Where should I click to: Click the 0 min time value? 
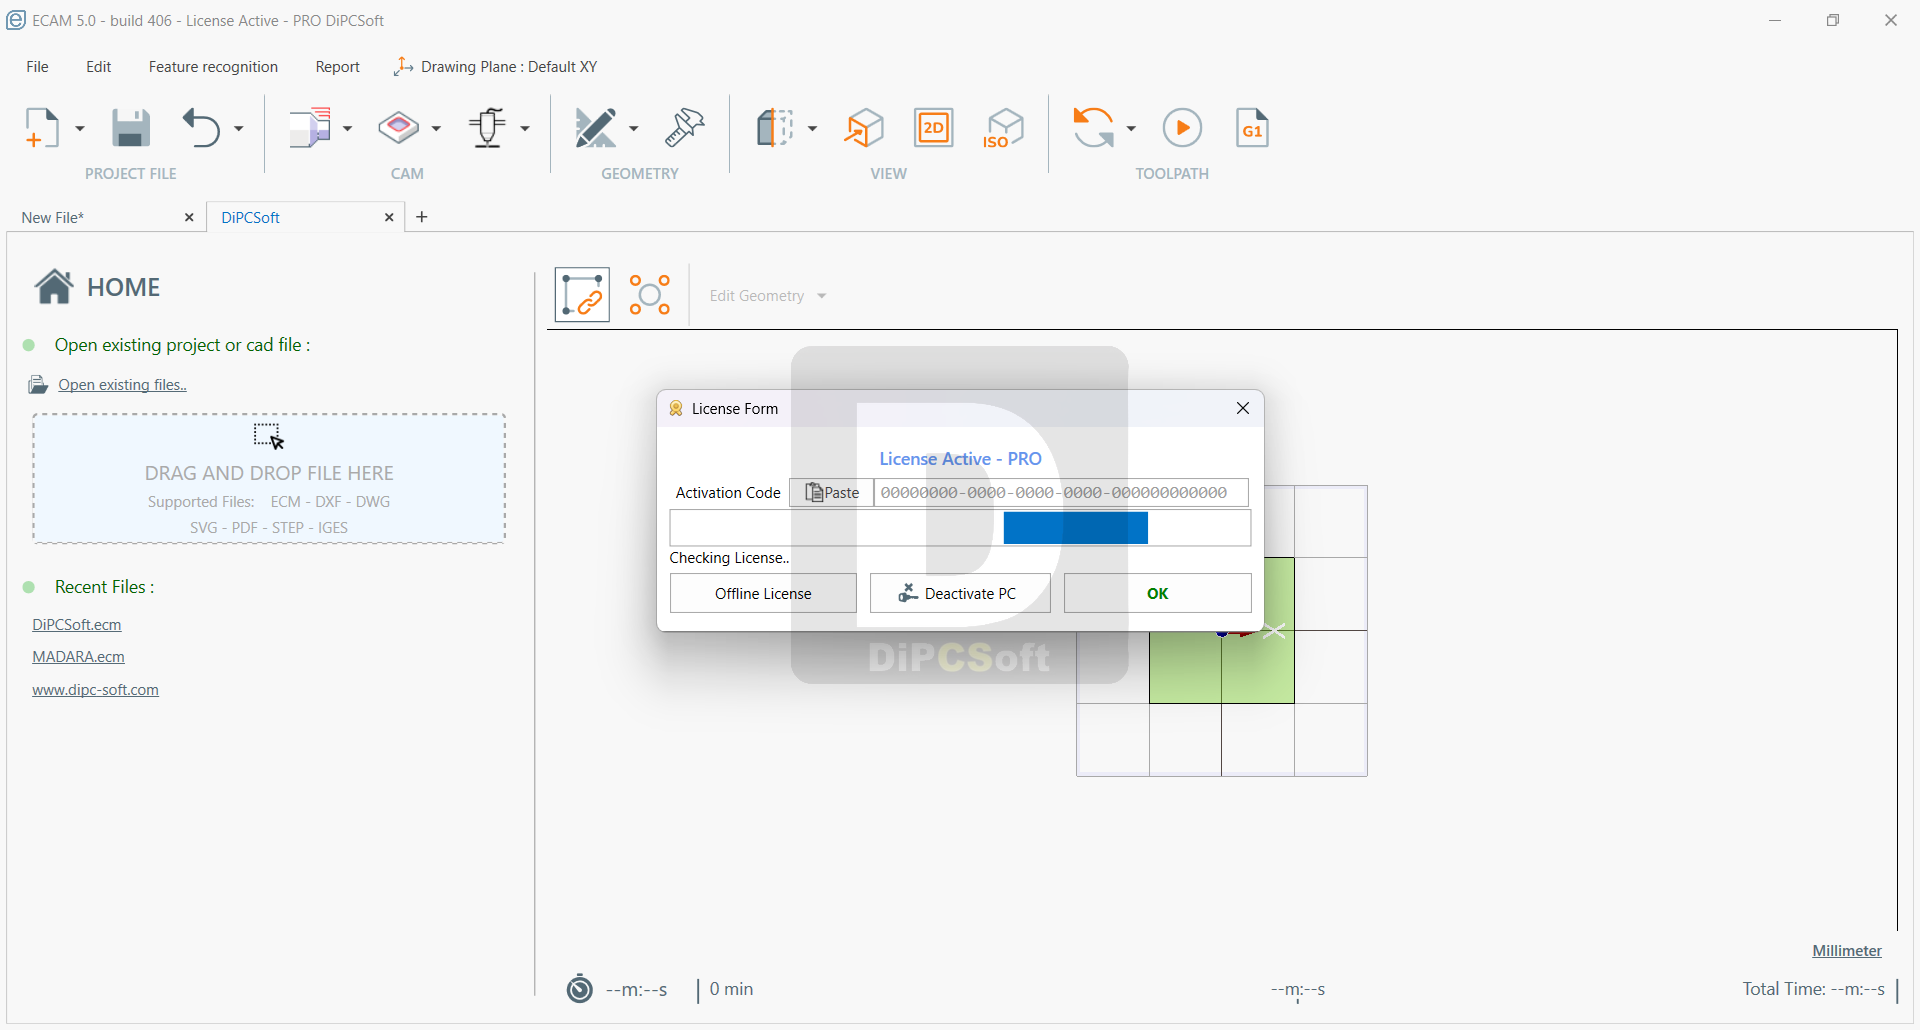point(732,989)
